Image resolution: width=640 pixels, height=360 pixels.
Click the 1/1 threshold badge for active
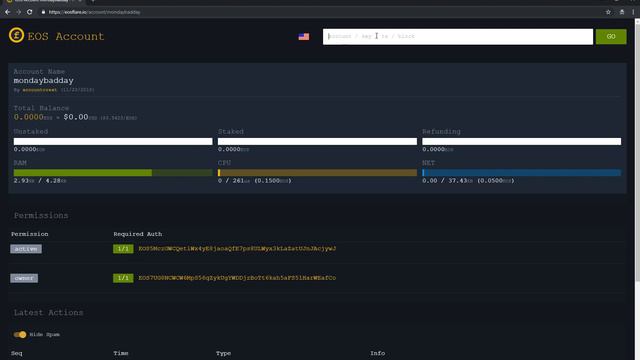[123, 249]
